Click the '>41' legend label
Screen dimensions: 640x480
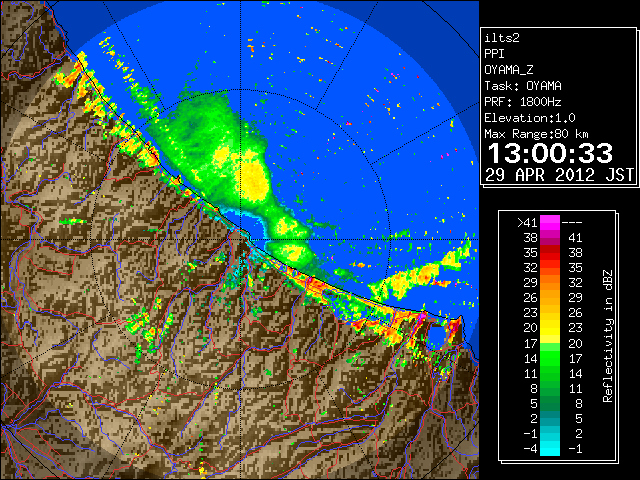(527, 222)
